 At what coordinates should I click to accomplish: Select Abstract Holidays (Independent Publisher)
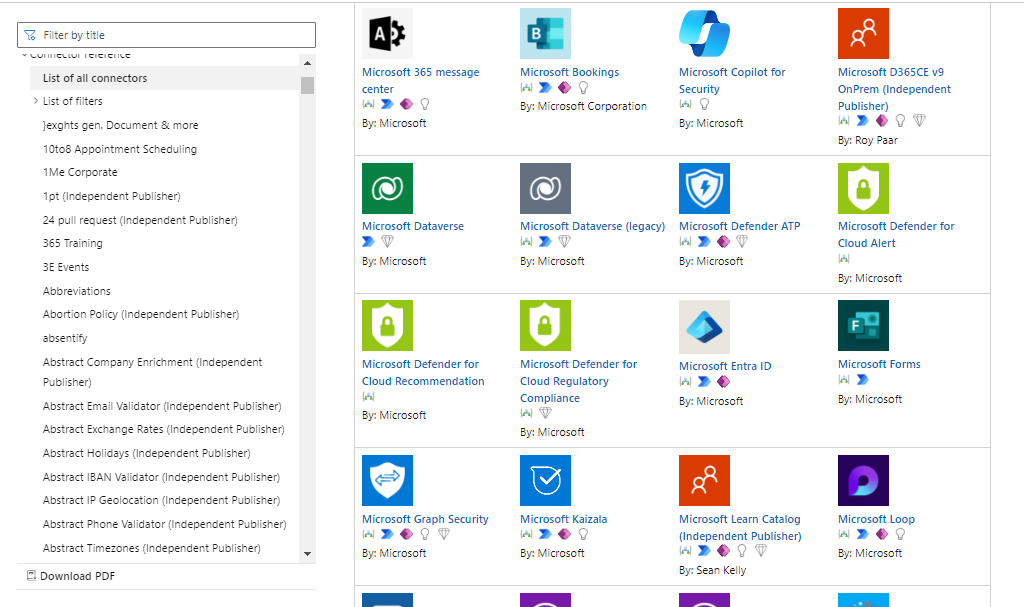click(x=146, y=453)
